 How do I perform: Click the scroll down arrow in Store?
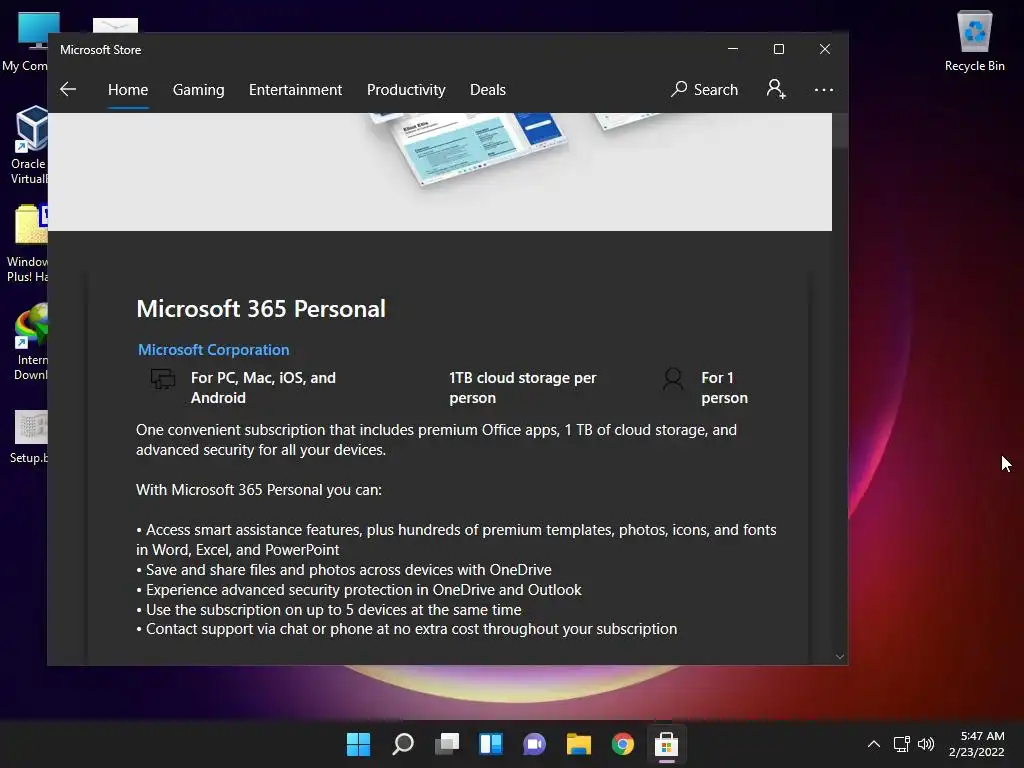840,657
